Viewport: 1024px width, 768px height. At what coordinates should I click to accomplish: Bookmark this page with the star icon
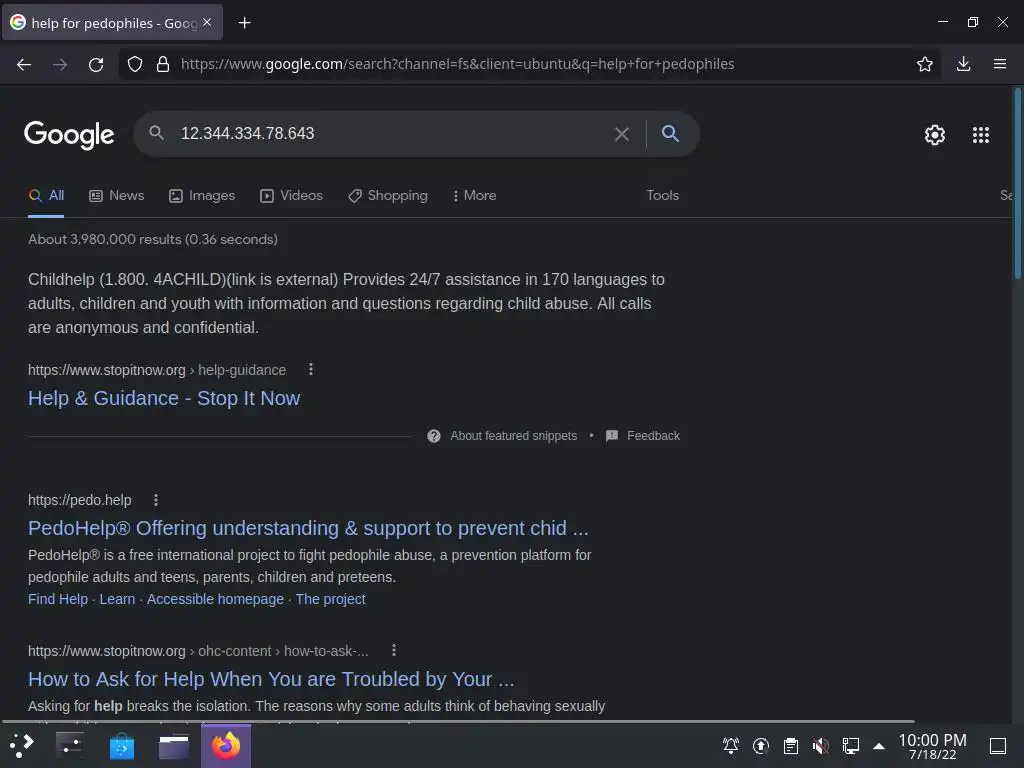(925, 64)
